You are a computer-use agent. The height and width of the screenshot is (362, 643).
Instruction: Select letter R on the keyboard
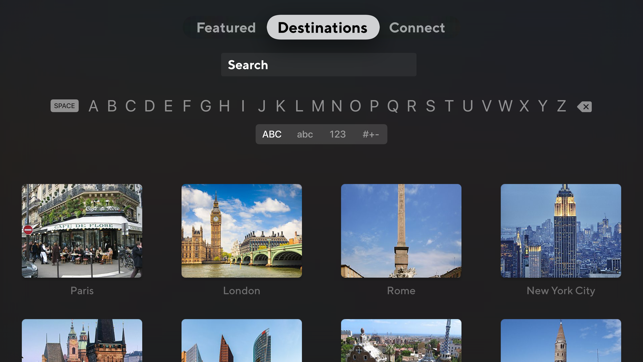coord(412,106)
